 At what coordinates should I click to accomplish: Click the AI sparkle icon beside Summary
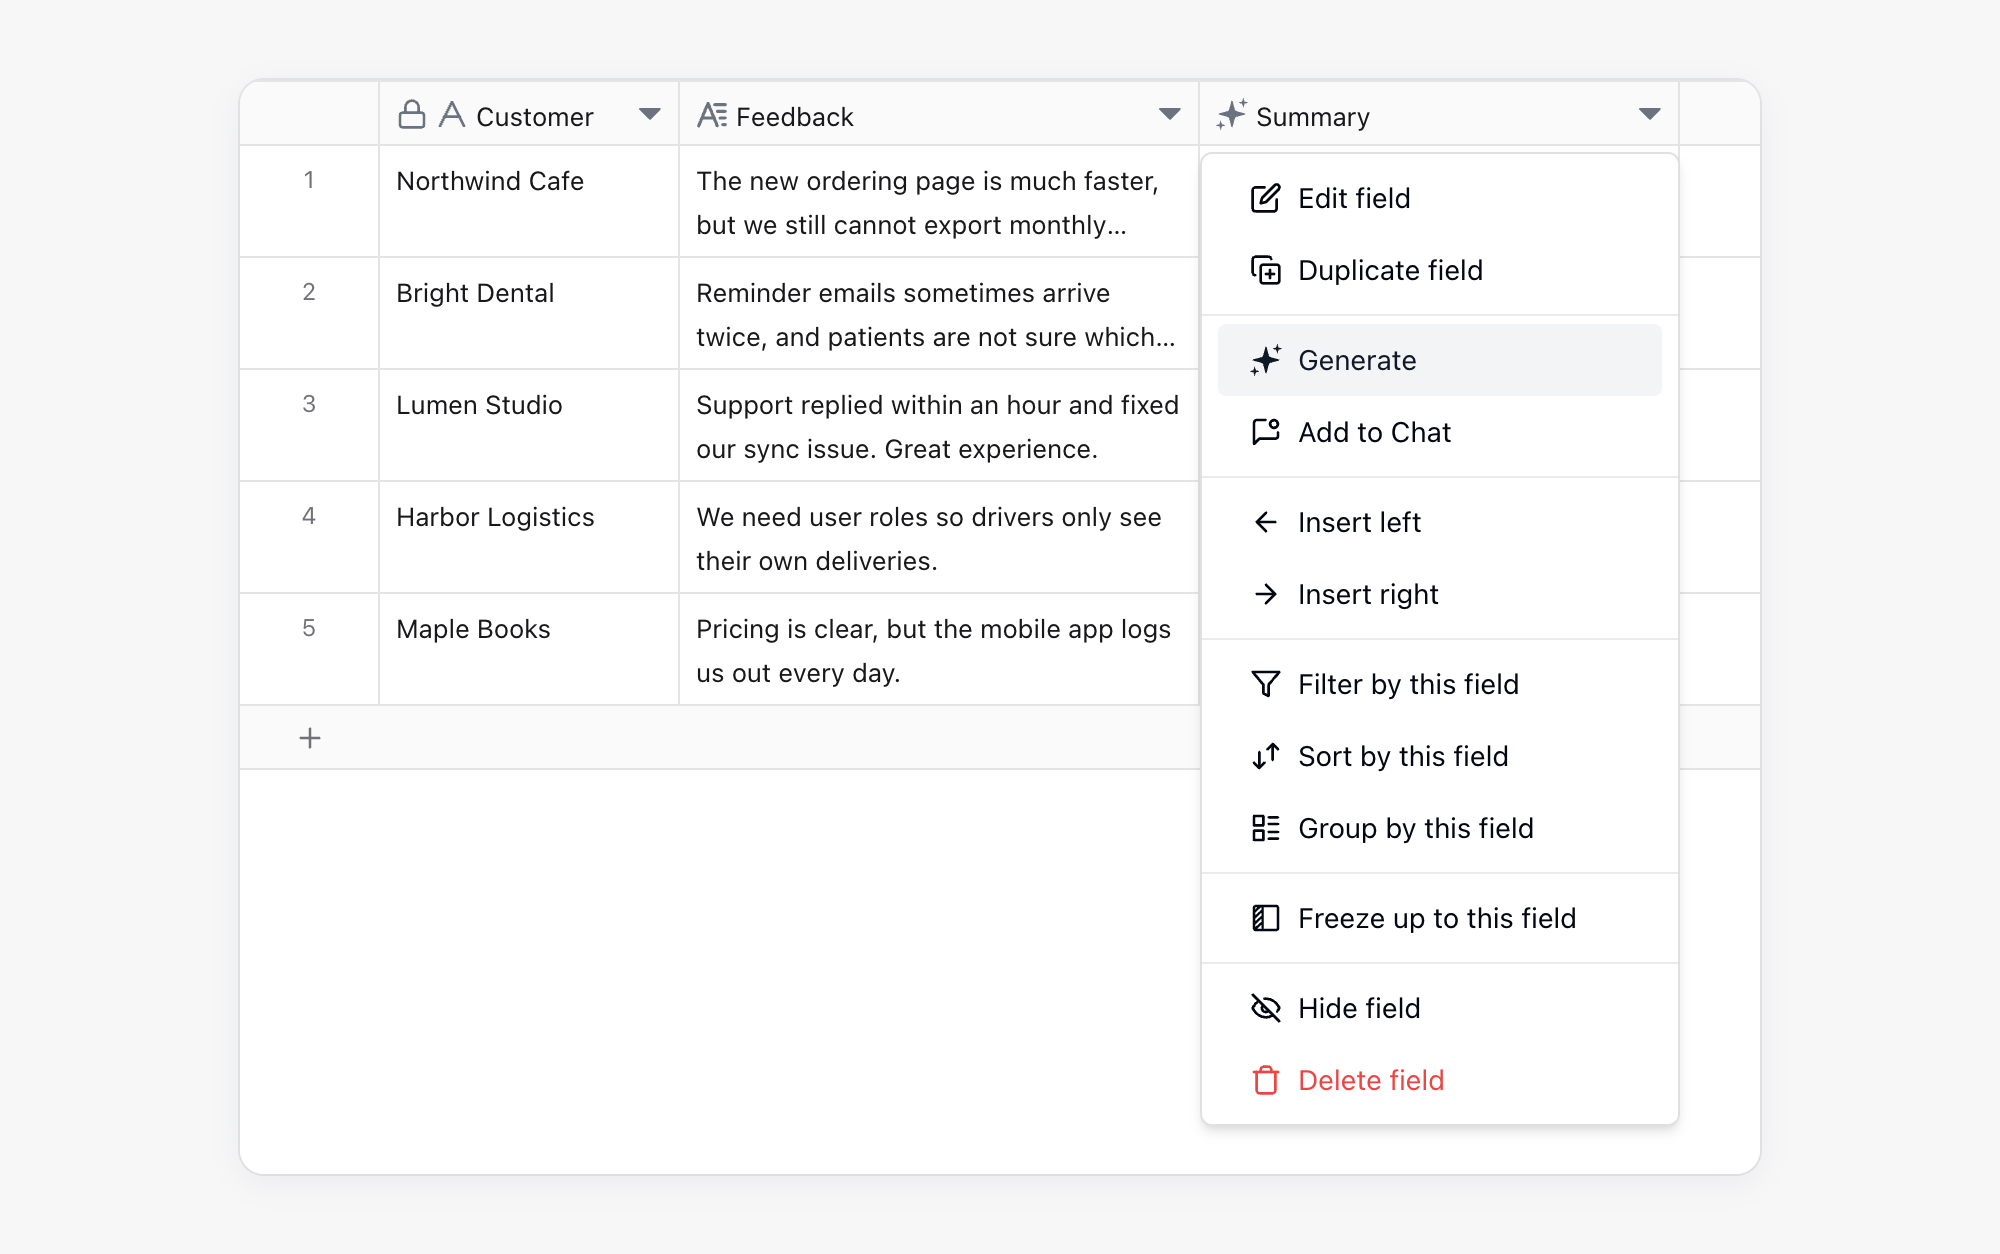click(1232, 115)
